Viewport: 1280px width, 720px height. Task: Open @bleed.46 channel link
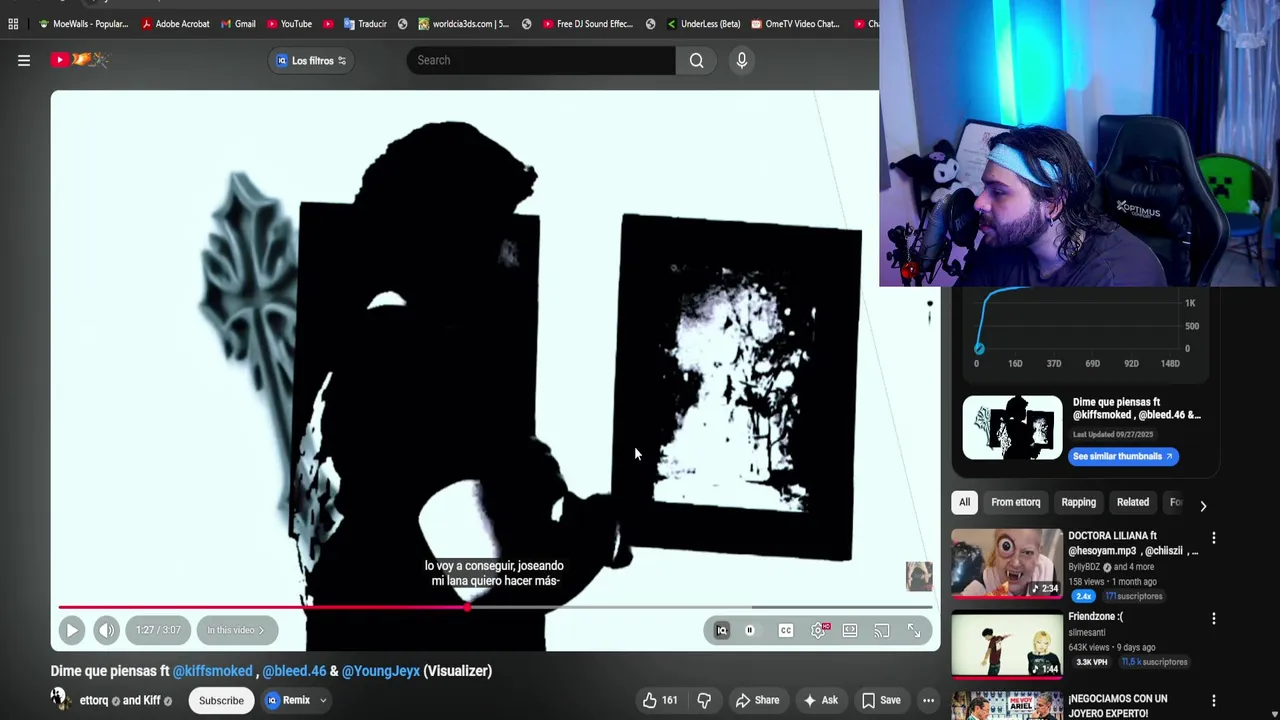pyautogui.click(x=294, y=671)
